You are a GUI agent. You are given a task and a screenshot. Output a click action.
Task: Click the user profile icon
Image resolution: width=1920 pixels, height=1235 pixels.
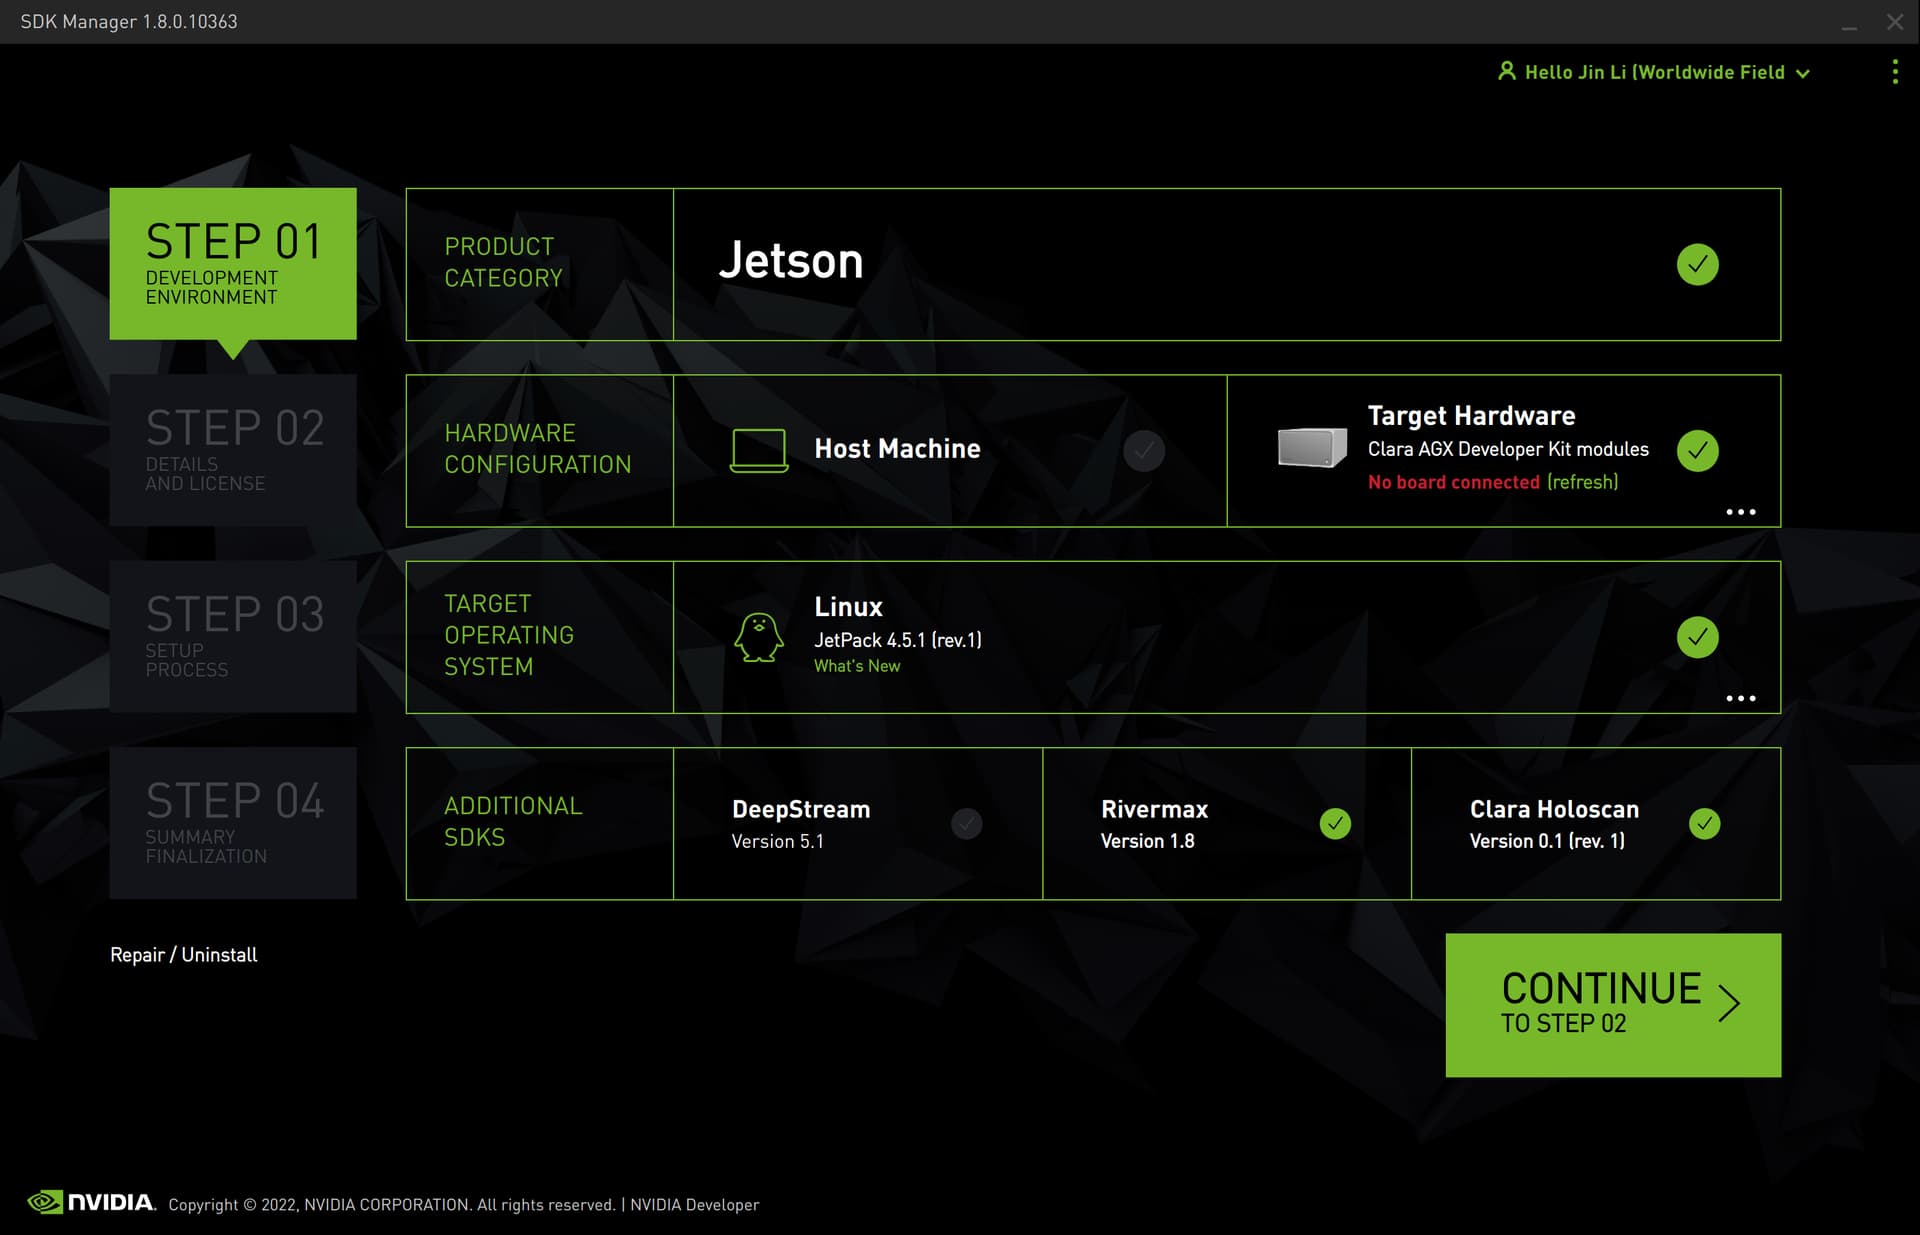pos(1506,71)
